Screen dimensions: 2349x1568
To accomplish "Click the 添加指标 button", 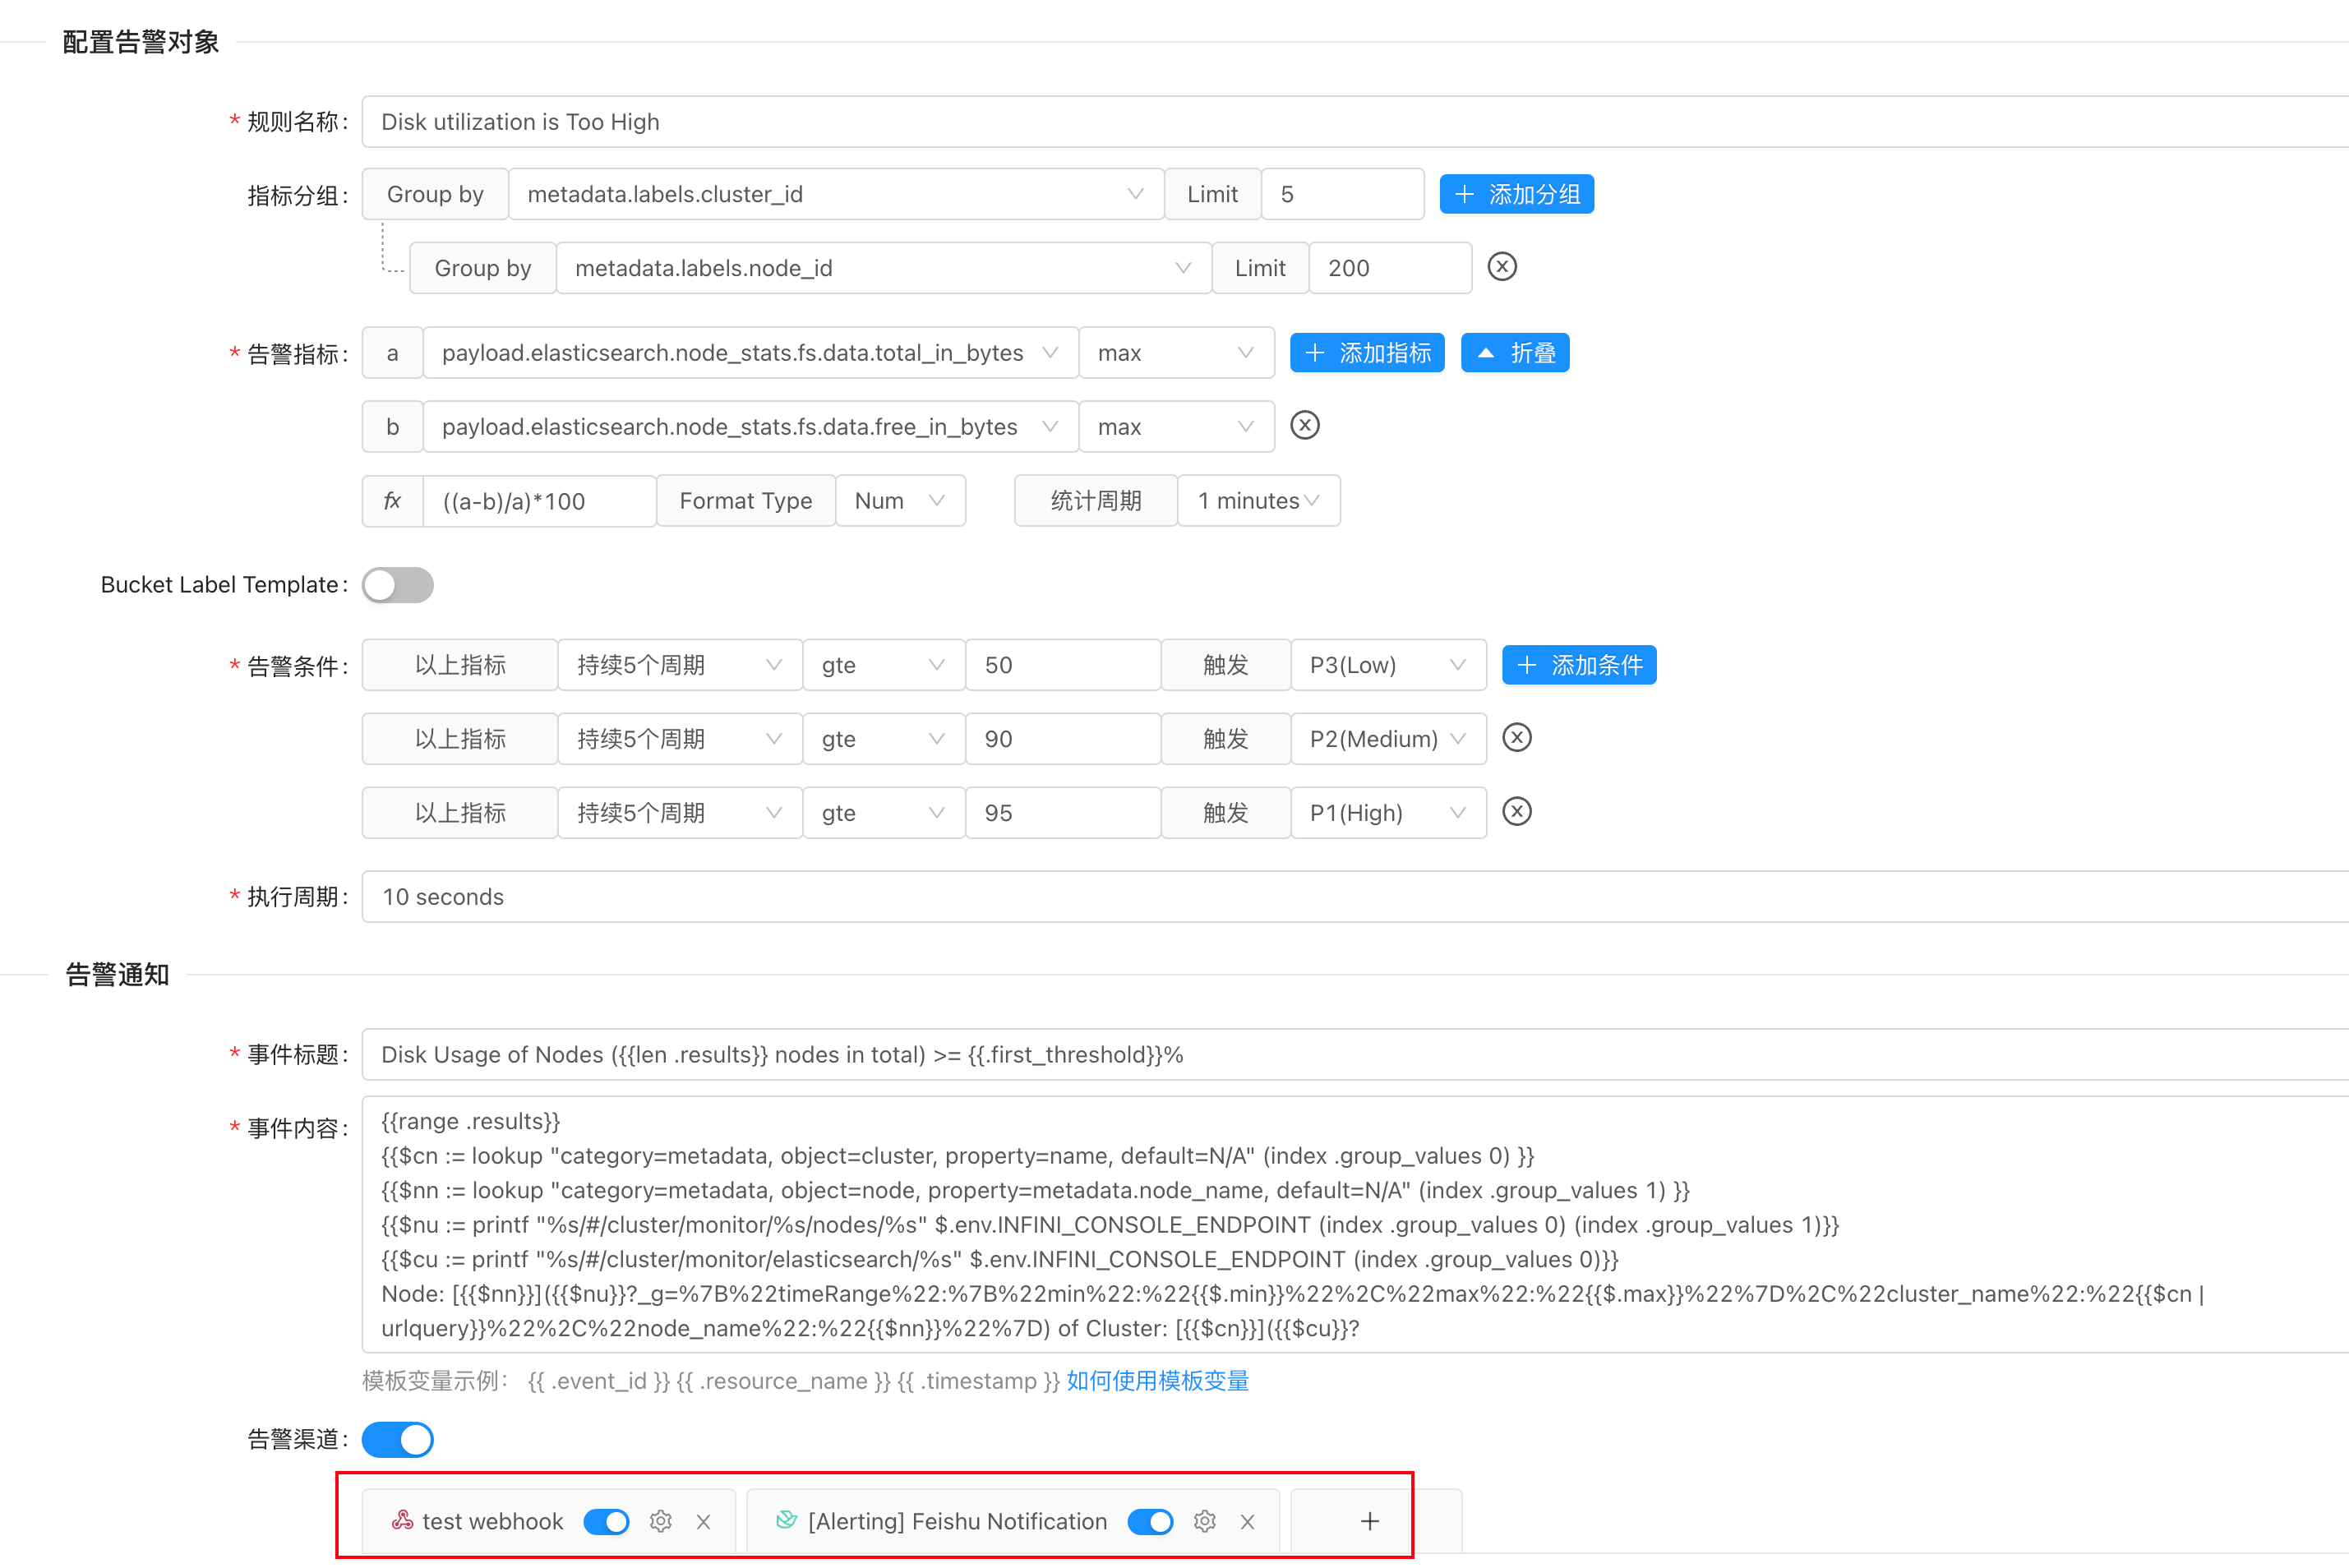I will coord(1367,353).
